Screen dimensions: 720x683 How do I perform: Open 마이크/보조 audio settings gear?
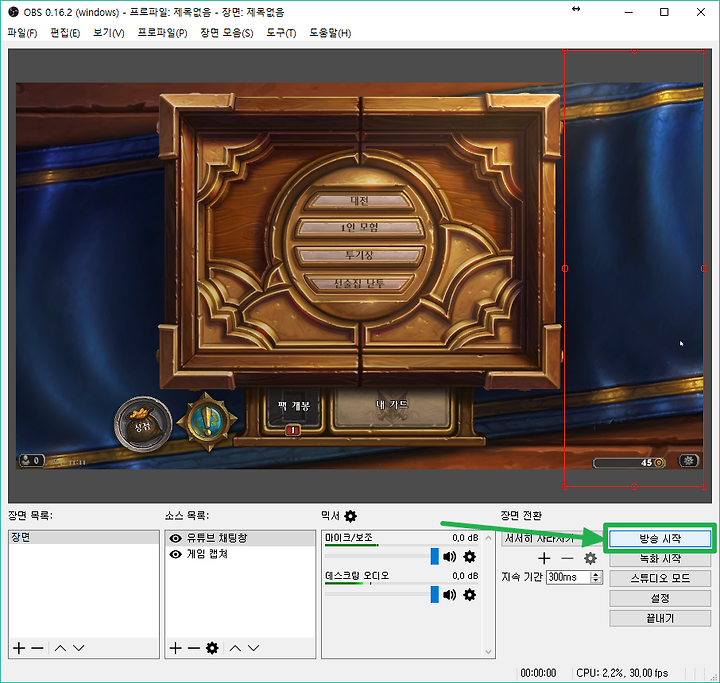[469, 557]
